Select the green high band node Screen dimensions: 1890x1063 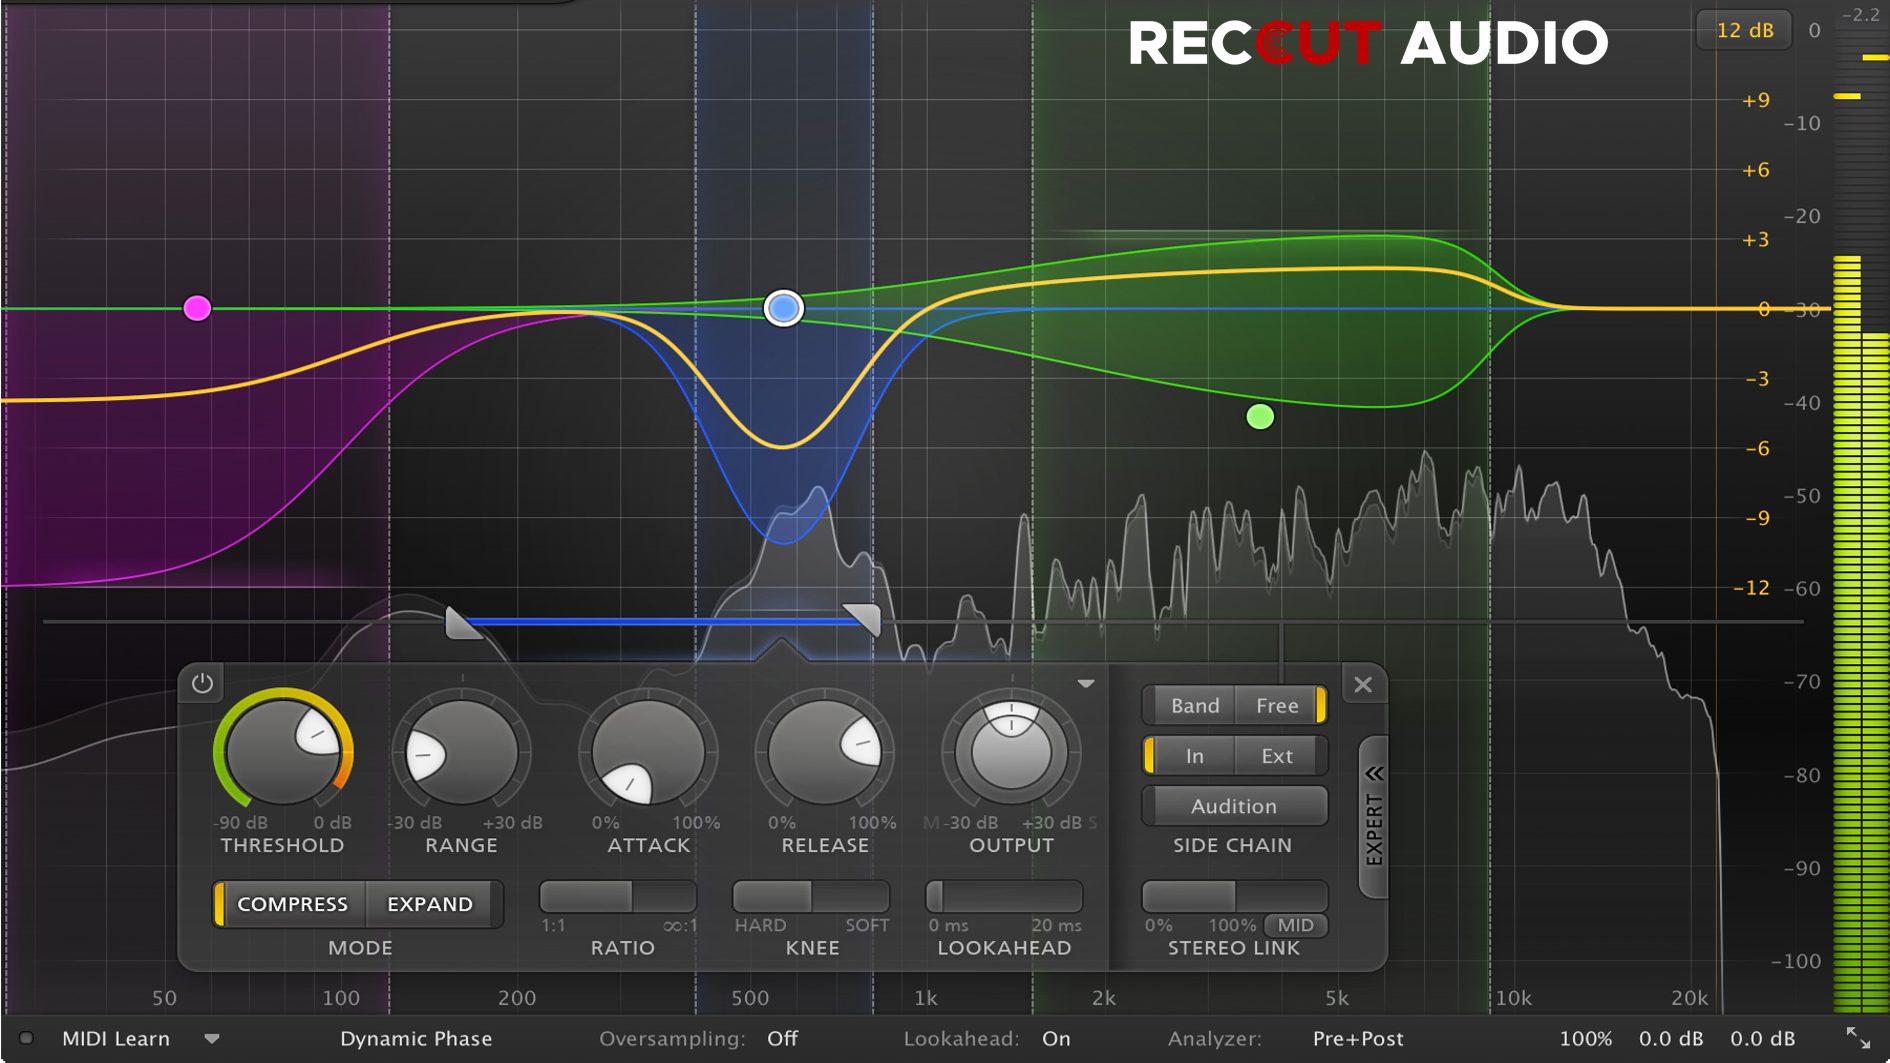(1260, 417)
